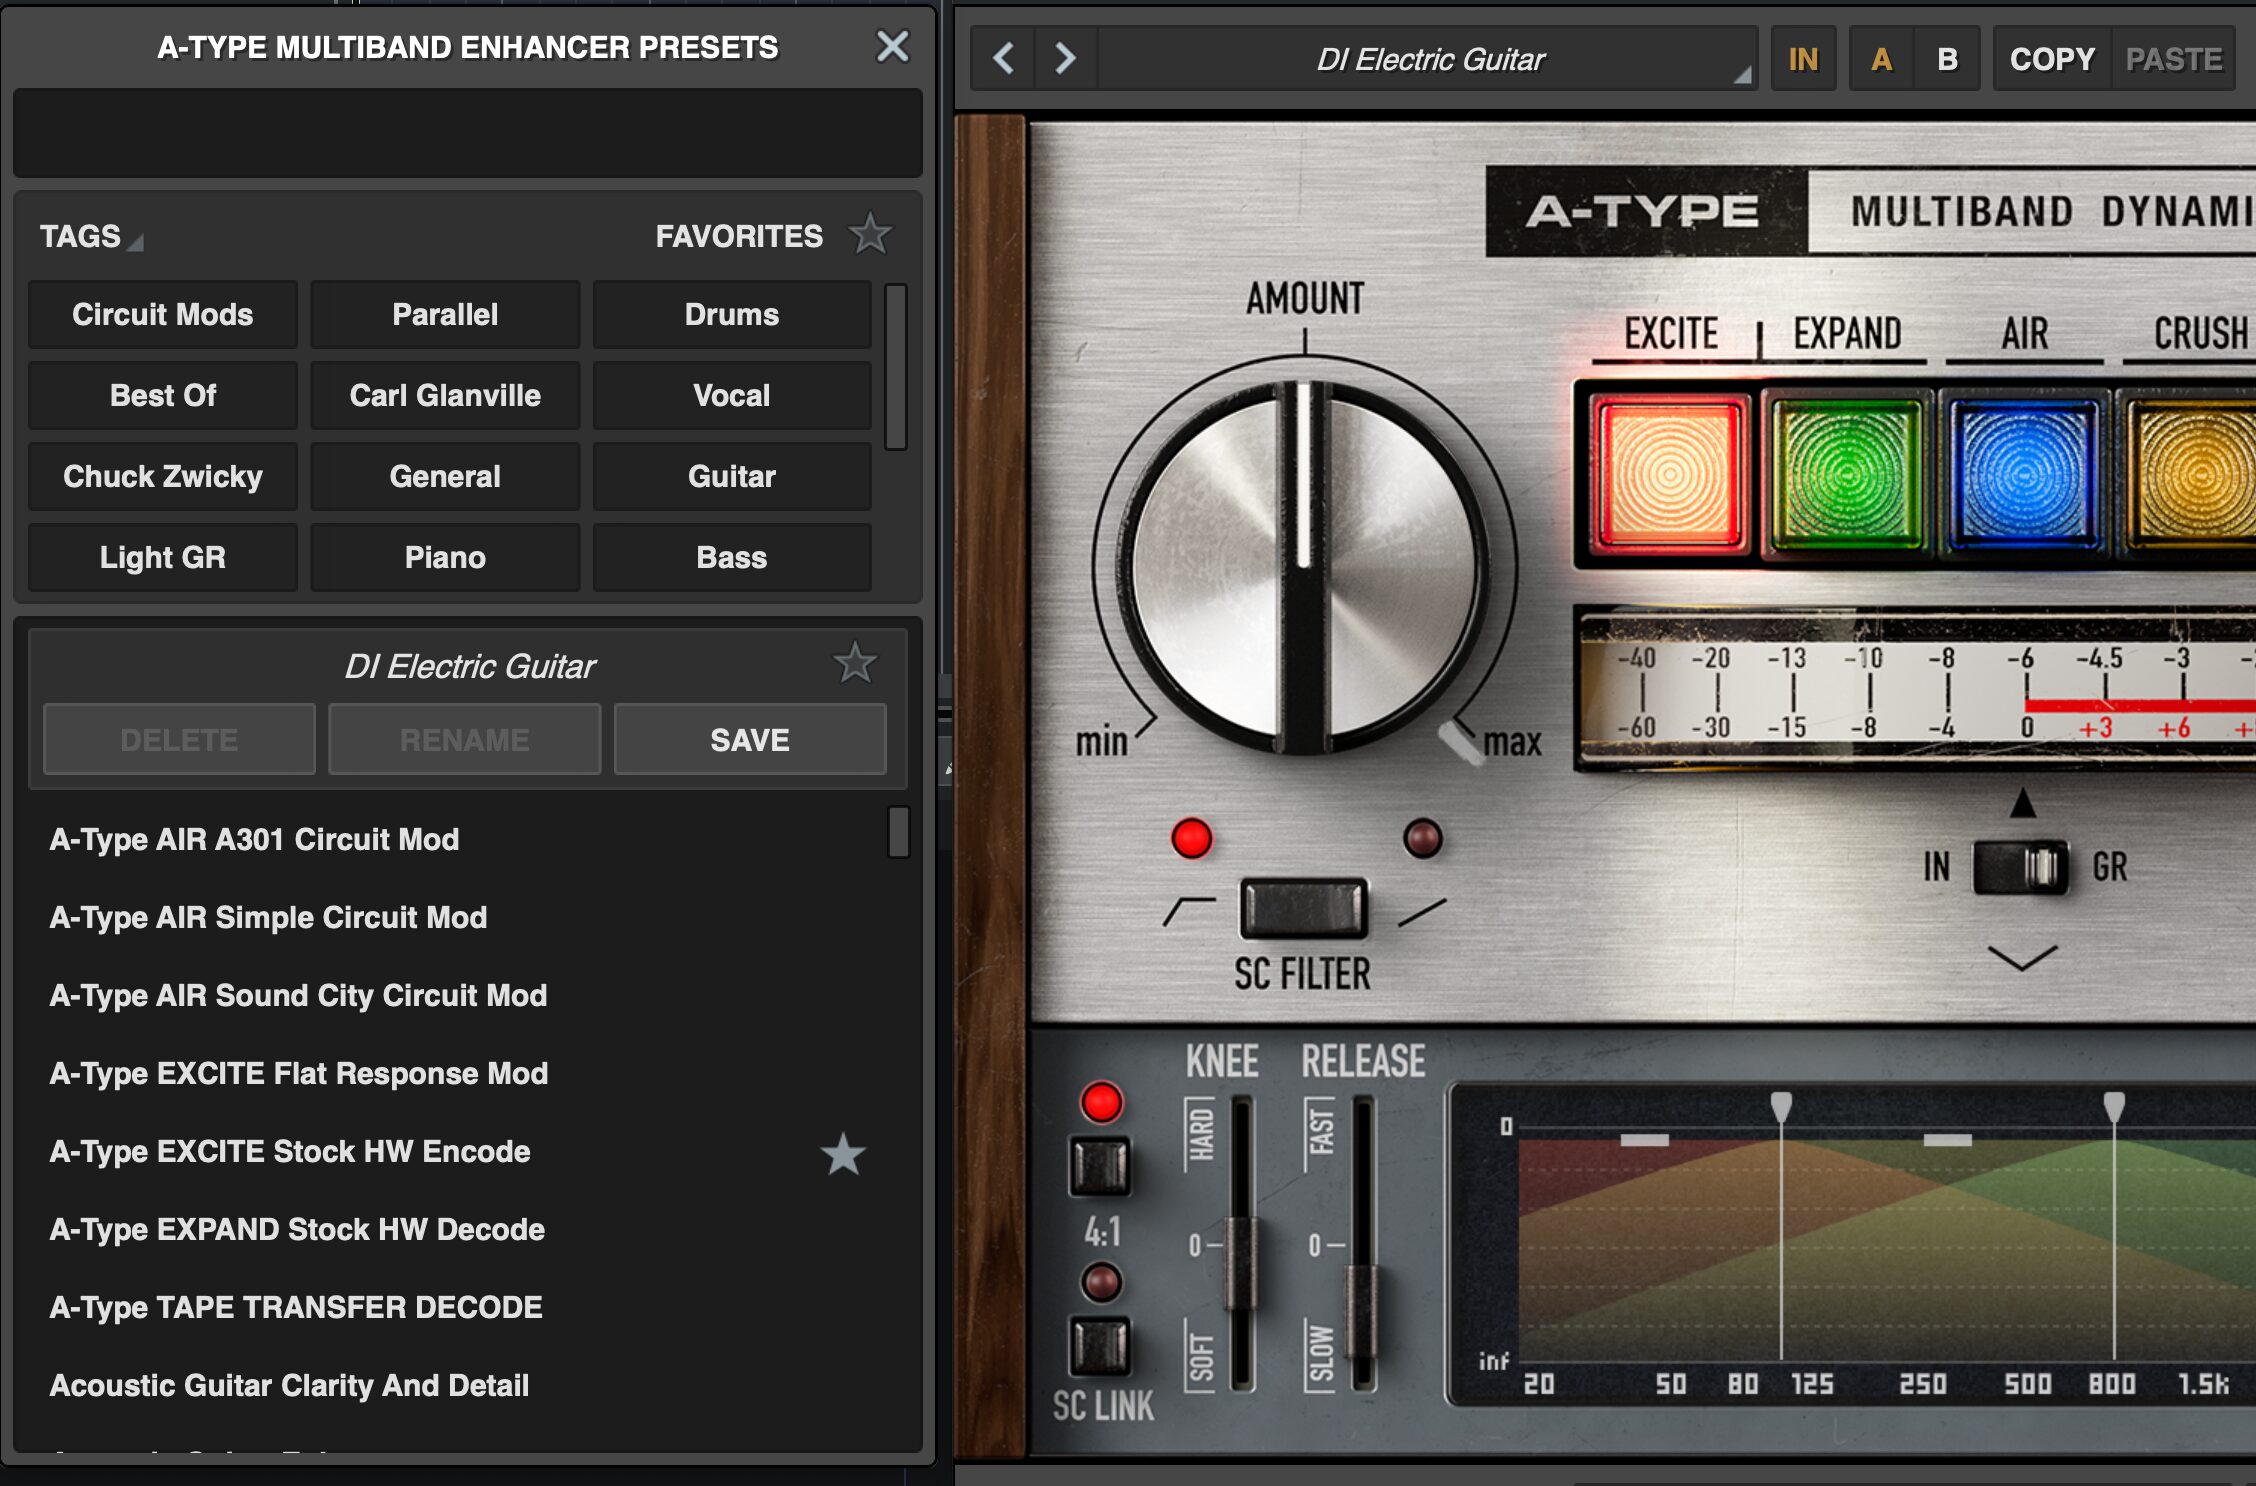Screen dimensions: 2256x1486
Task: Filter by the Light GR tag
Action: (162, 557)
